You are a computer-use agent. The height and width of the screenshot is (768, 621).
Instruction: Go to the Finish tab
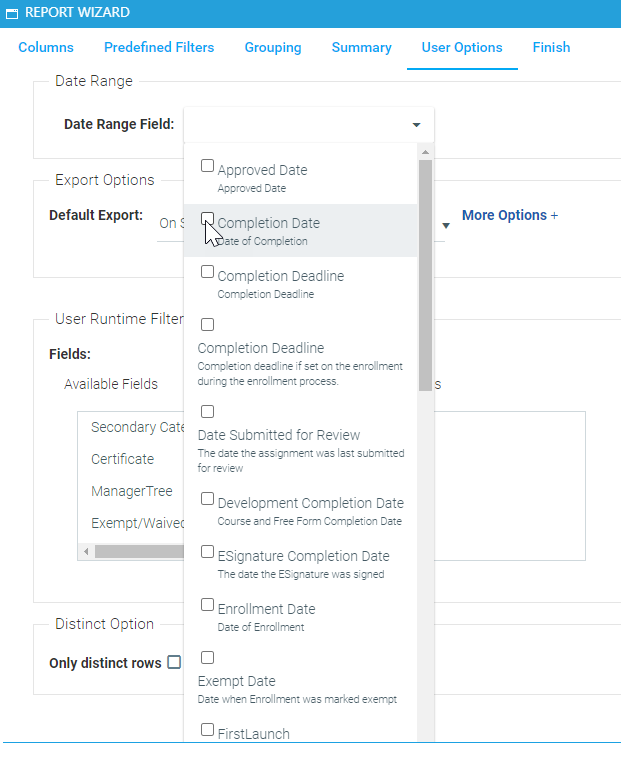click(551, 48)
